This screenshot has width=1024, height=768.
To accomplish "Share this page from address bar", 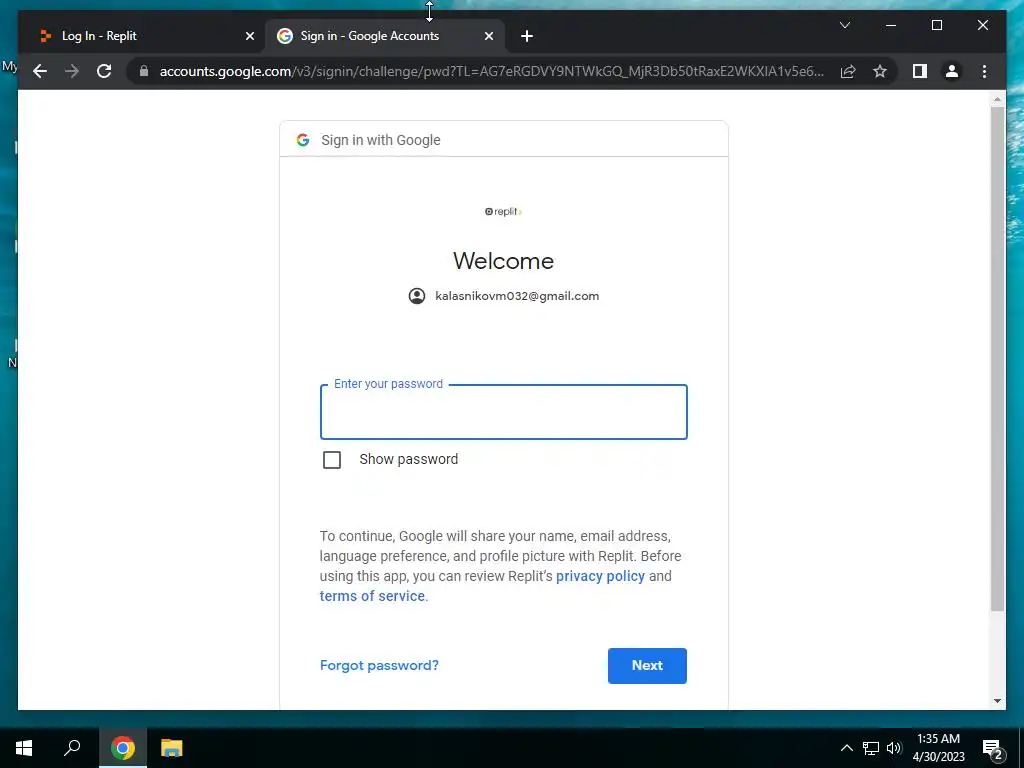I will click(848, 71).
